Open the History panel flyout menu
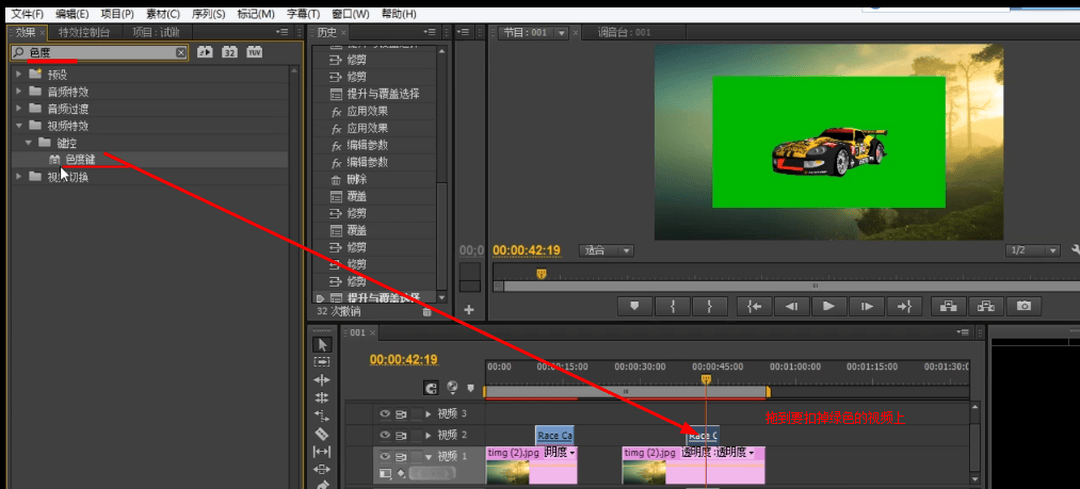Image resolution: width=1080 pixels, height=489 pixels. click(x=430, y=32)
